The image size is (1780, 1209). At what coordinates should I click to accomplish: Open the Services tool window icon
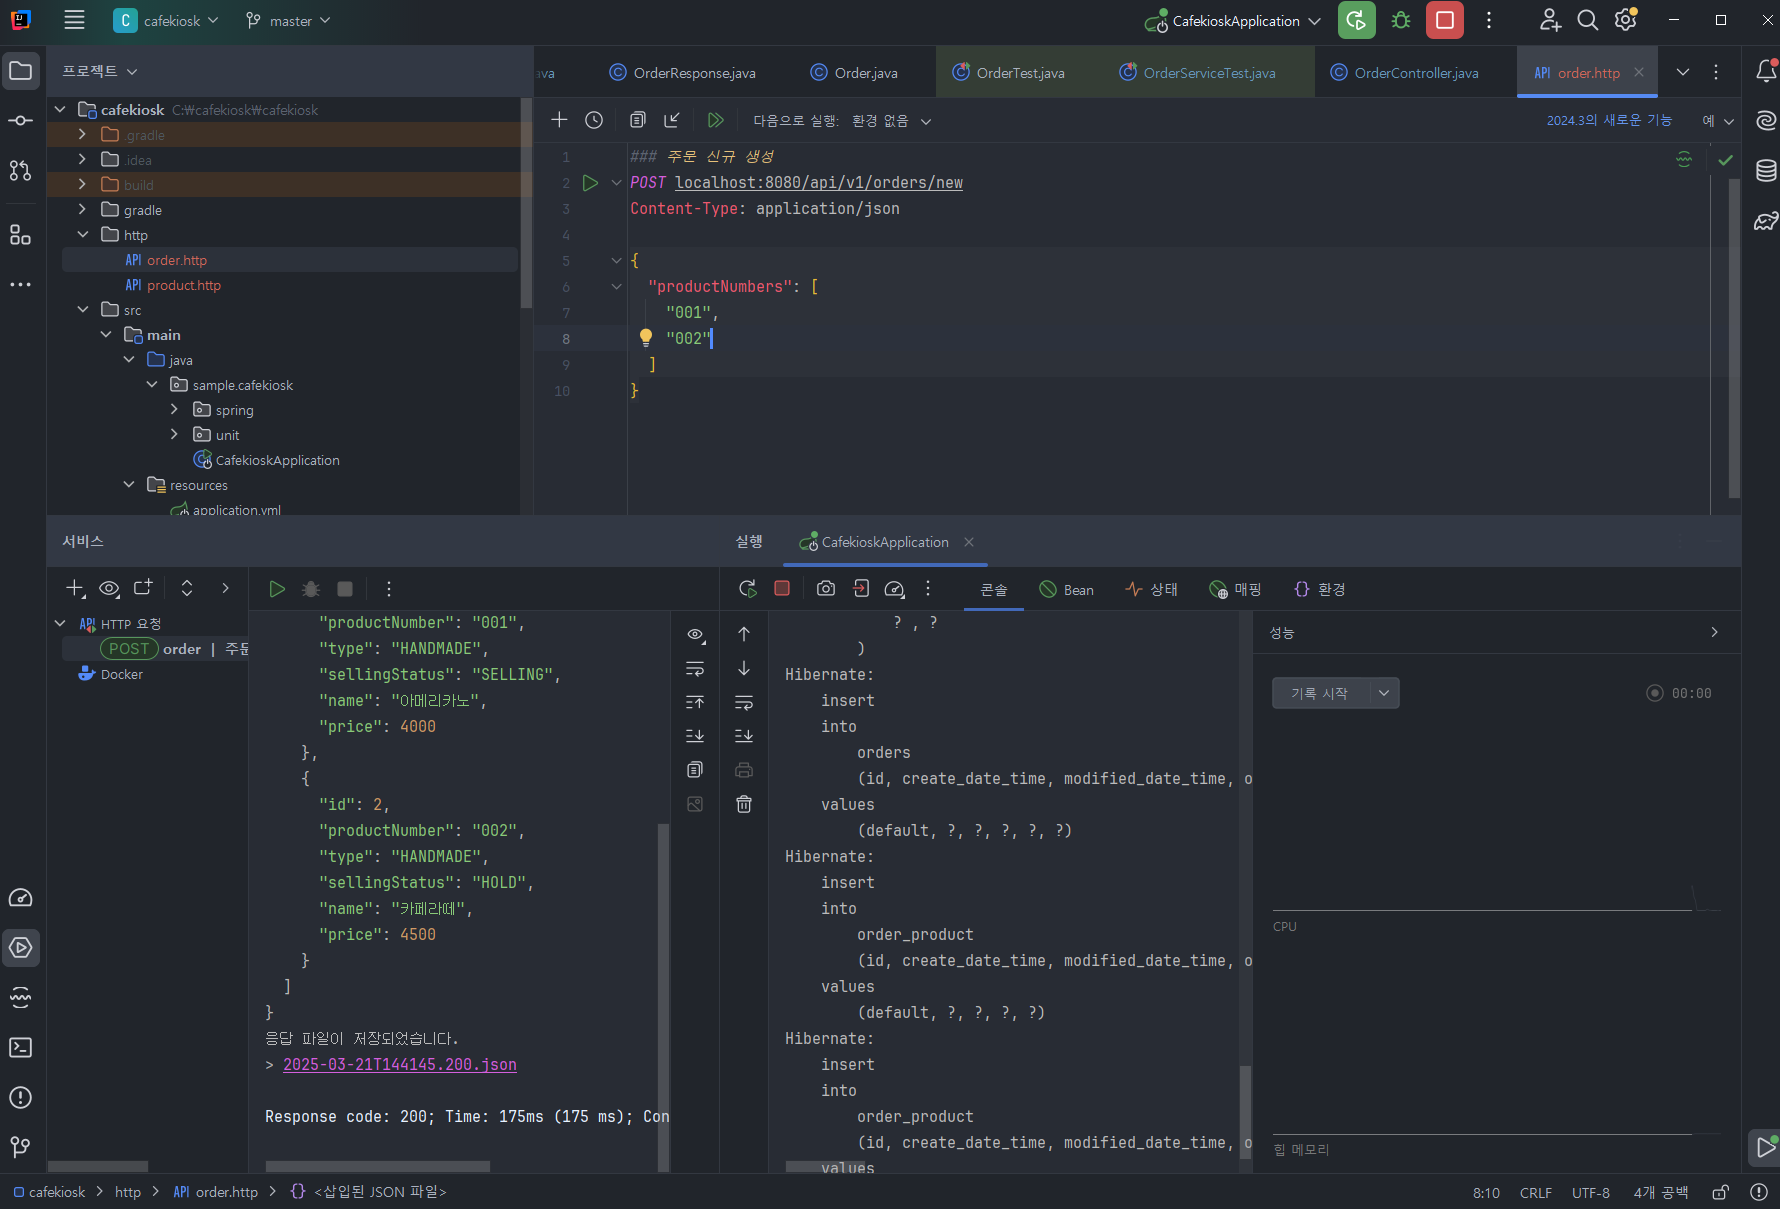(x=20, y=947)
